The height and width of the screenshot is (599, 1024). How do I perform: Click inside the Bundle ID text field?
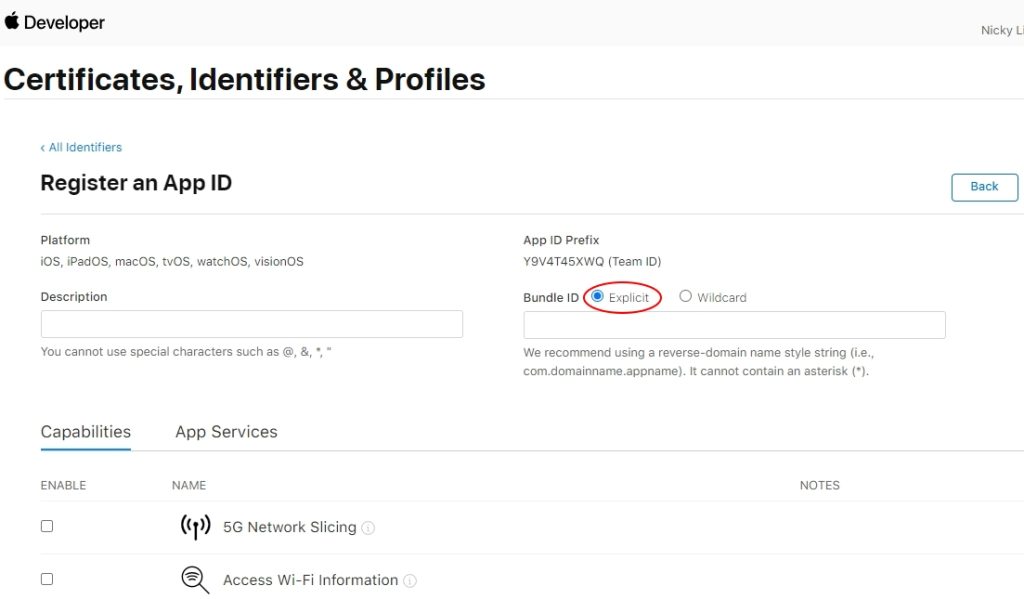coord(734,324)
